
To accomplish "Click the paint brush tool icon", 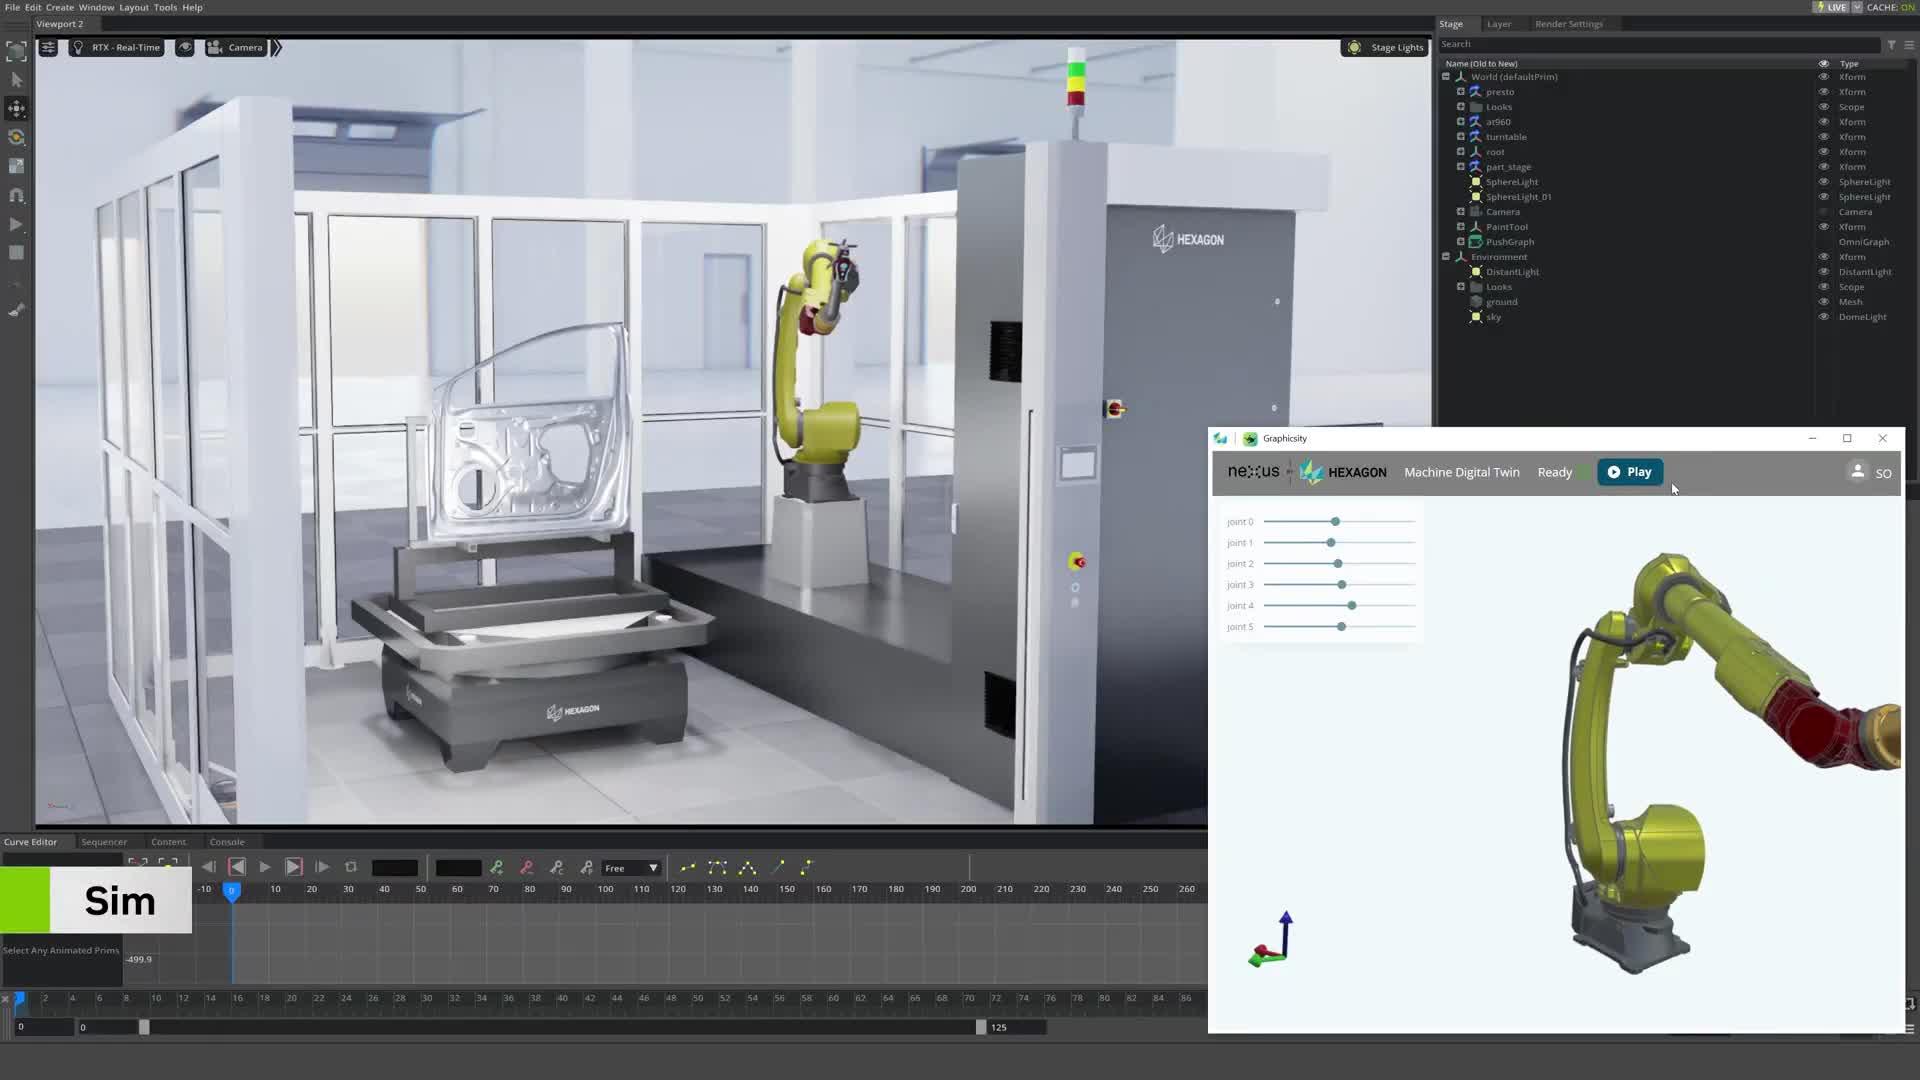I will click(16, 311).
